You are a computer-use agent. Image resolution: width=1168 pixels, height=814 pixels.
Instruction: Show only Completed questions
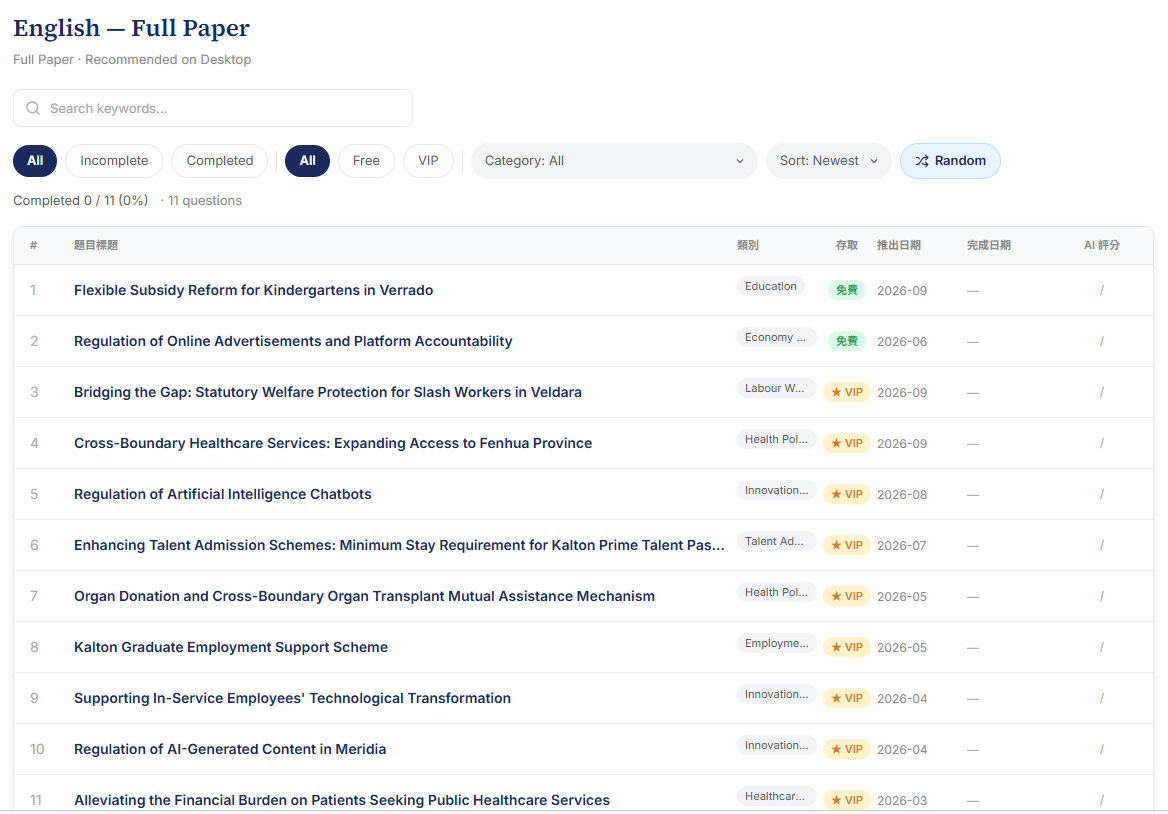click(x=220, y=161)
